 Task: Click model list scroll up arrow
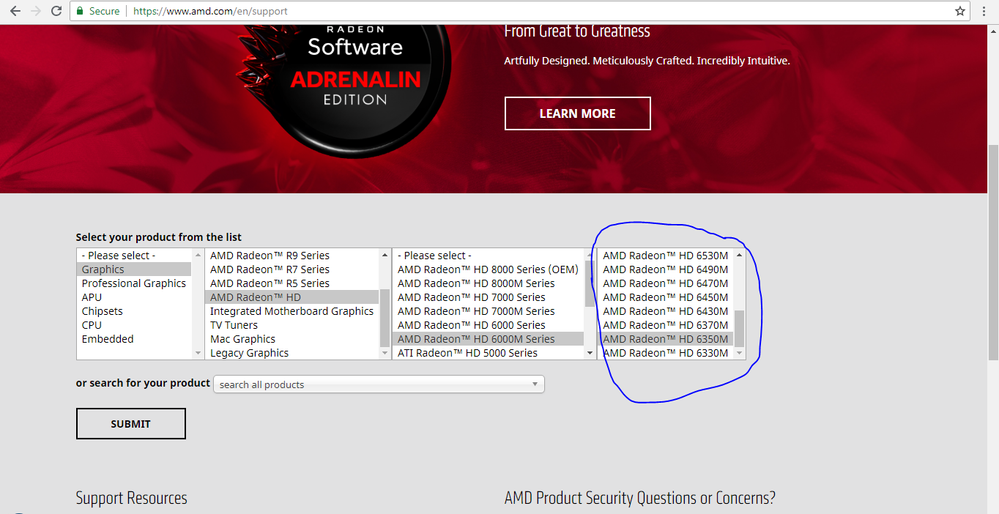(x=740, y=255)
